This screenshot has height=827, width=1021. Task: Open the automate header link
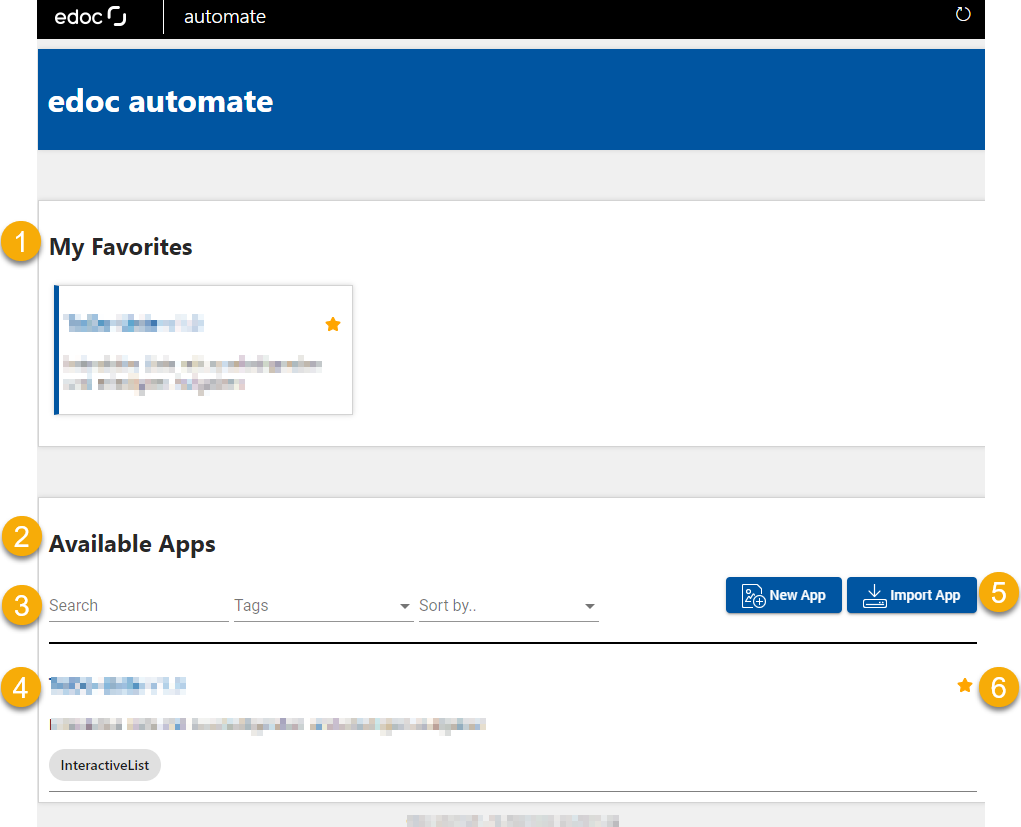pos(225,16)
